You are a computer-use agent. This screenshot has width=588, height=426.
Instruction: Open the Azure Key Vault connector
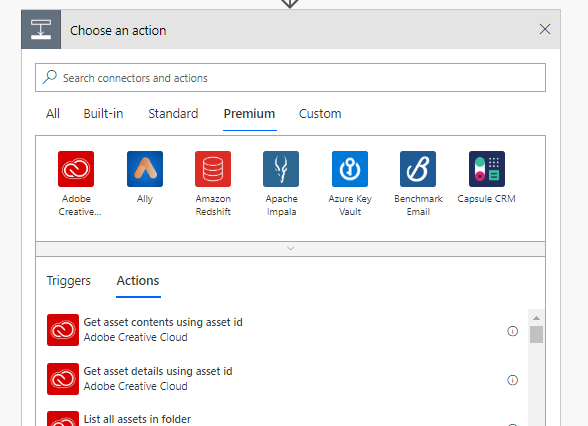pyautogui.click(x=350, y=169)
